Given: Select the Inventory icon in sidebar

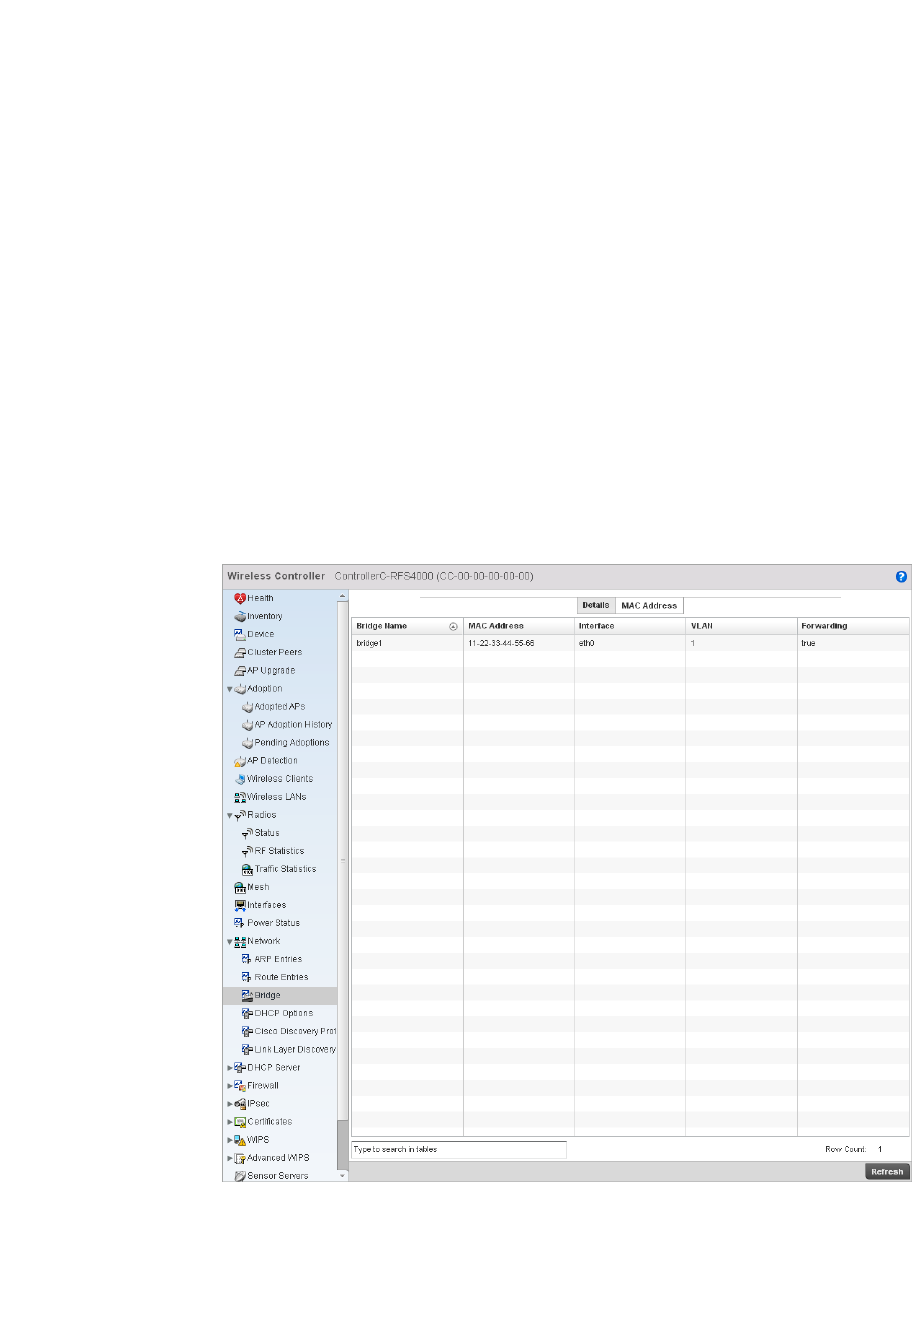Looking at the screenshot, I should [240, 616].
